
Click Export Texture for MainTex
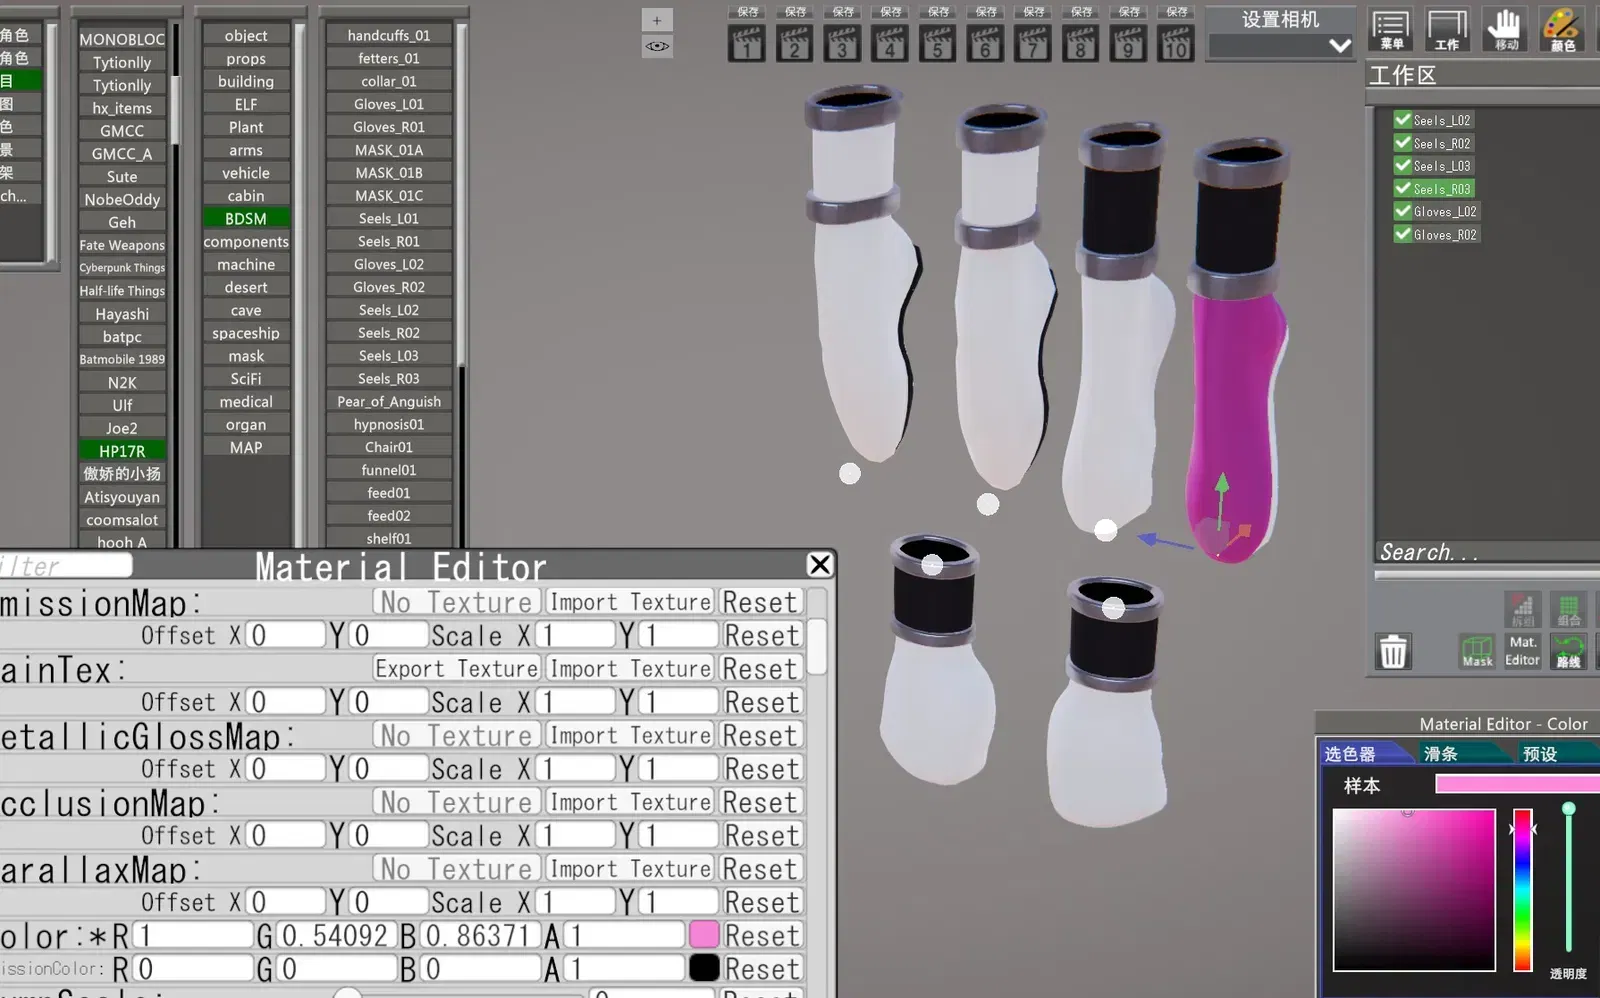point(457,668)
